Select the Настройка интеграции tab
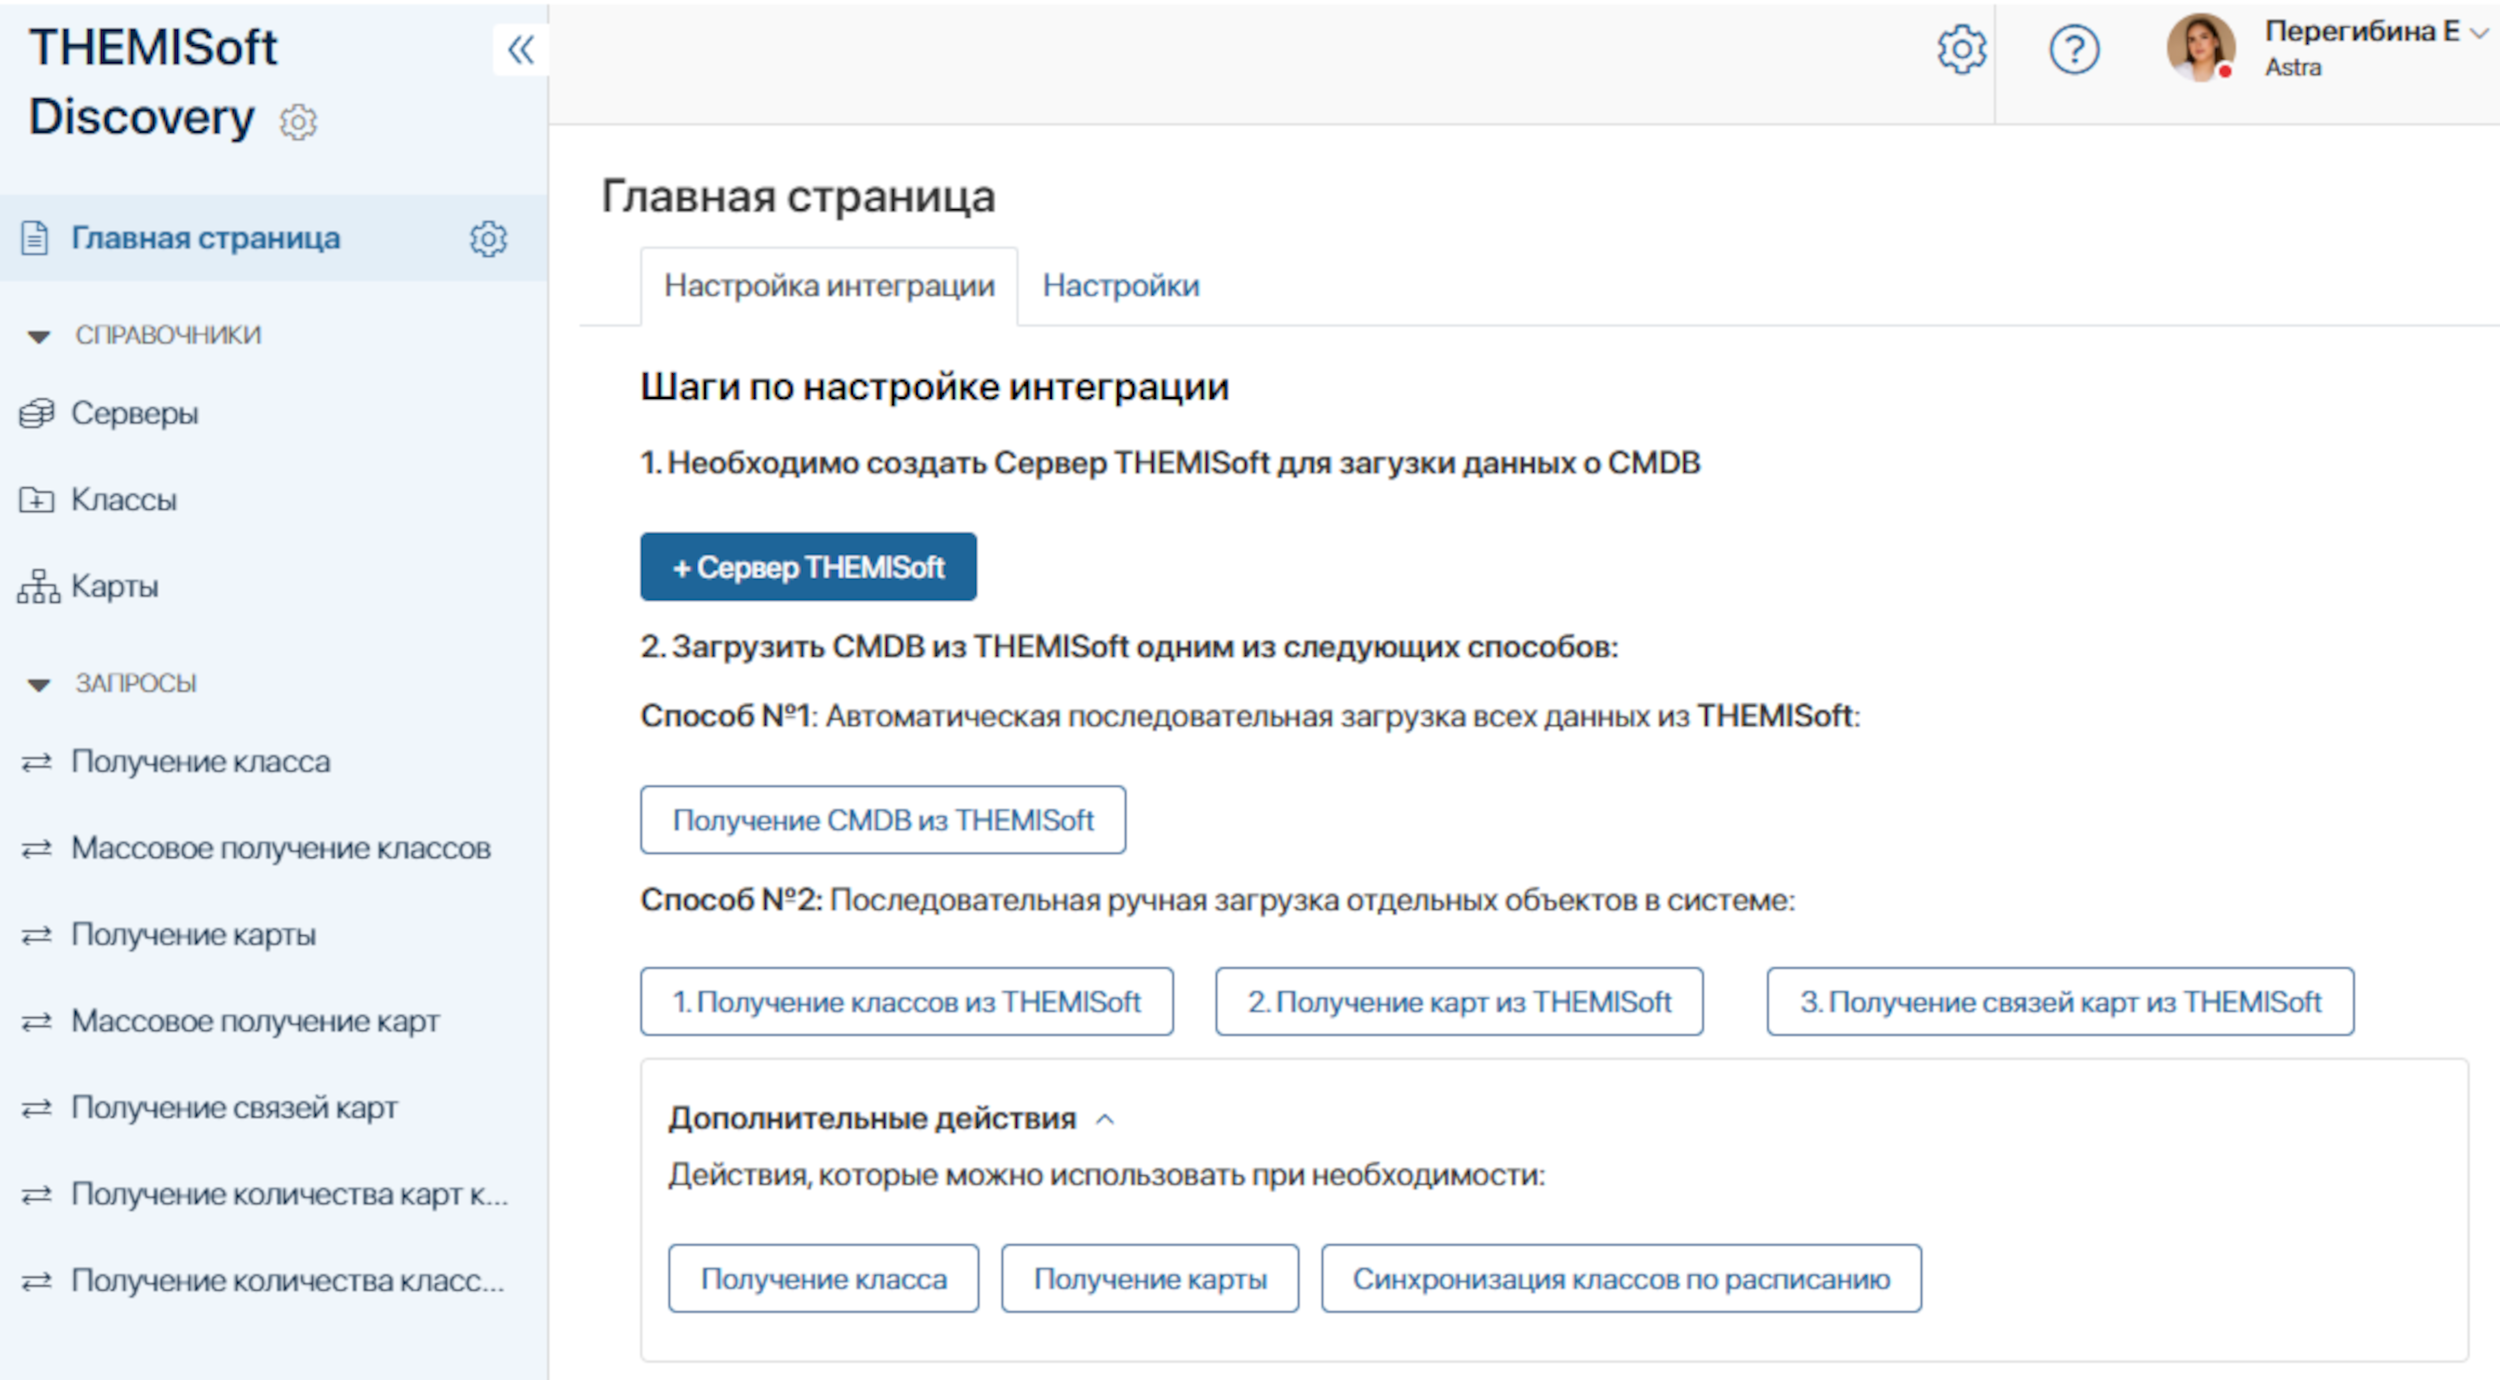Screen dimensions: 2500x1380 [829, 286]
